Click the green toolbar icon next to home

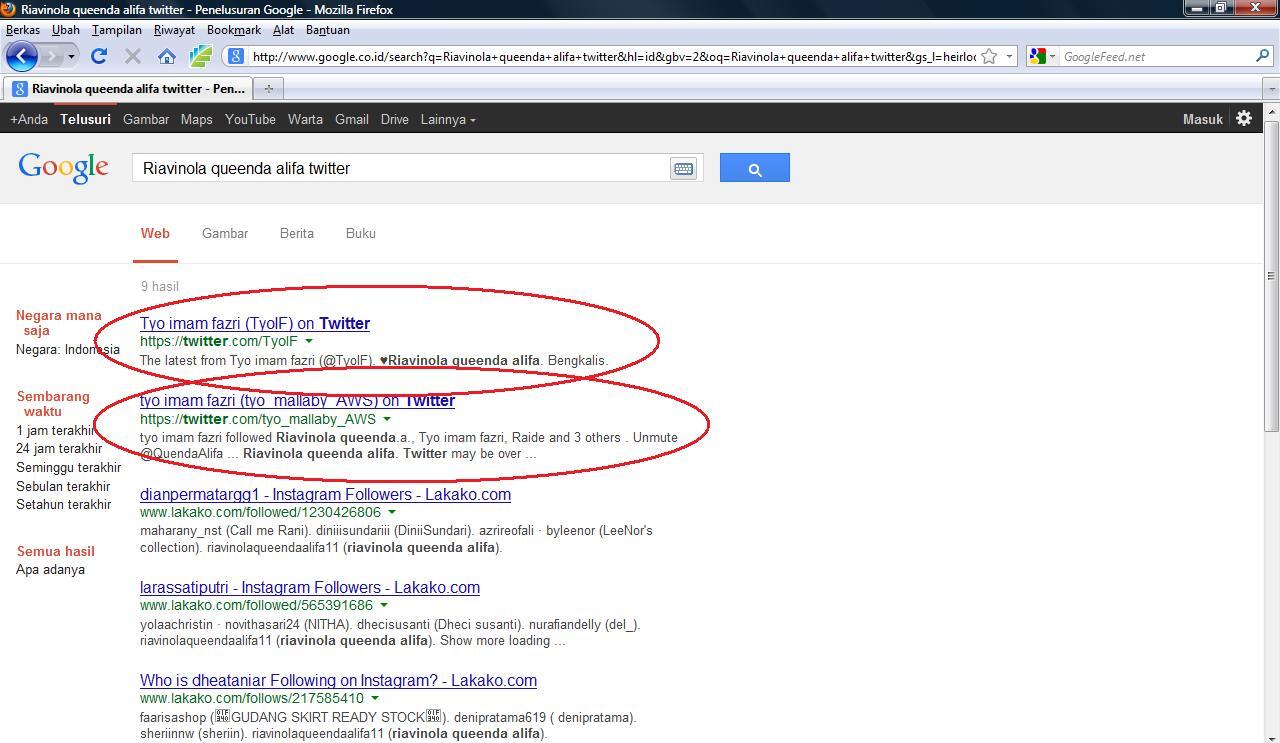click(x=200, y=56)
